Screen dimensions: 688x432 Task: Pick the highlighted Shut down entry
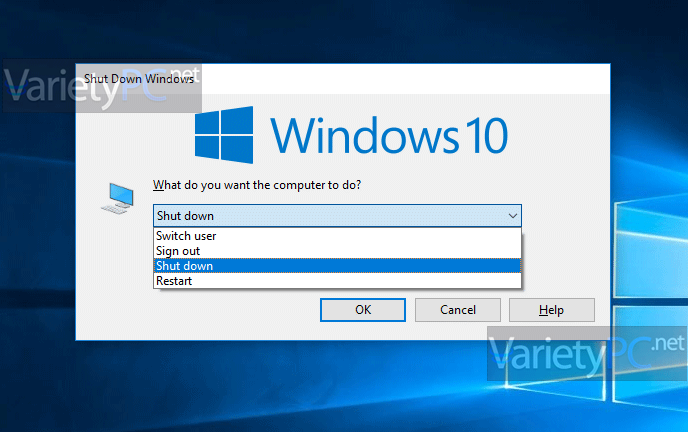click(337, 266)
